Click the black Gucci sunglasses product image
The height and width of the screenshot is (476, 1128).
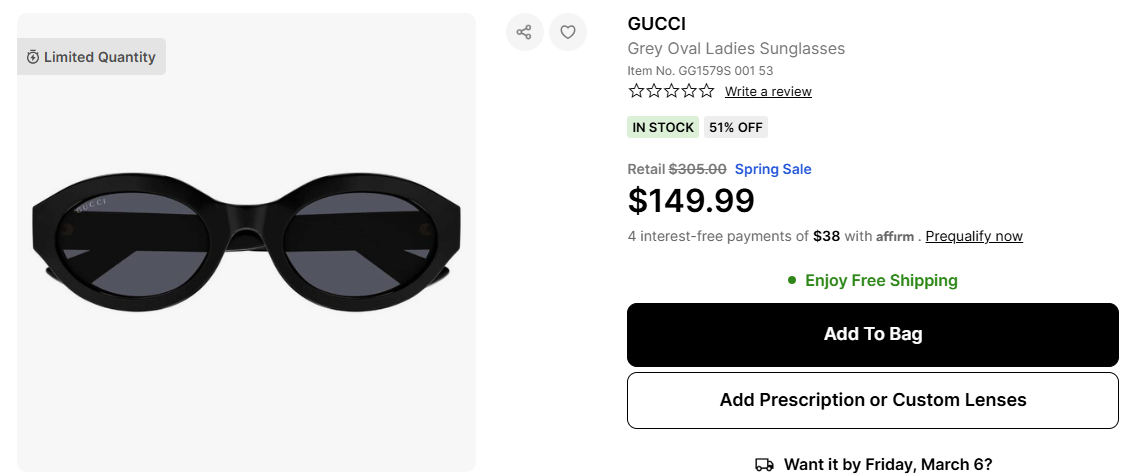[246, 242]
